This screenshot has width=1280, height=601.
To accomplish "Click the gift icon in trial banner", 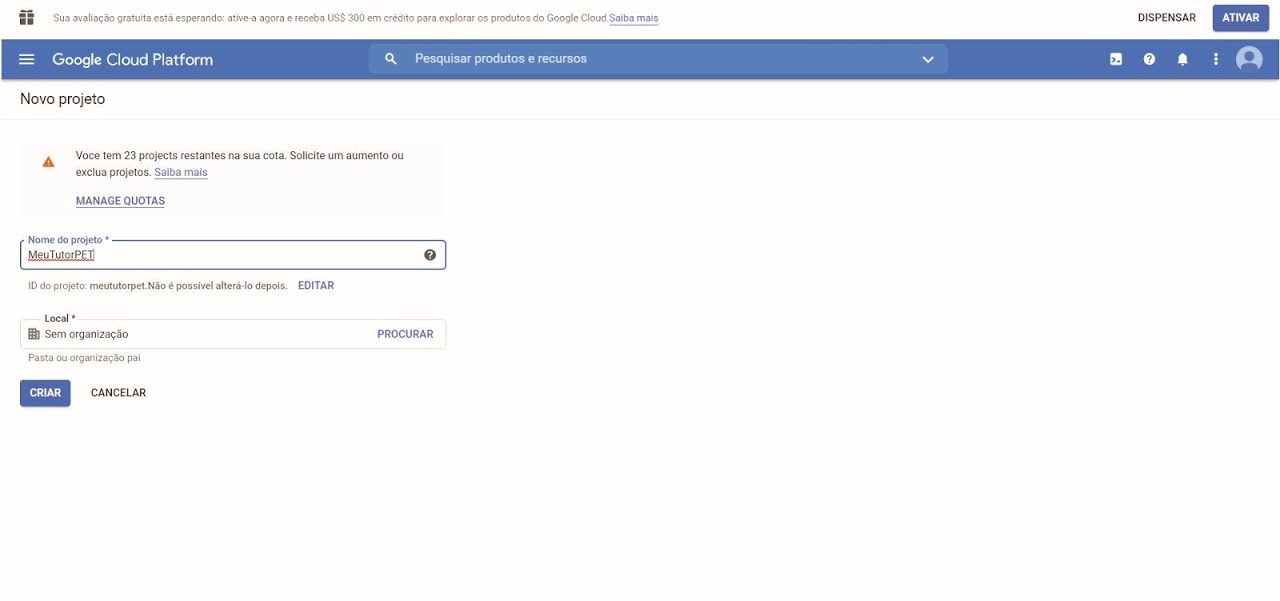I will click(x=27, y=18).
